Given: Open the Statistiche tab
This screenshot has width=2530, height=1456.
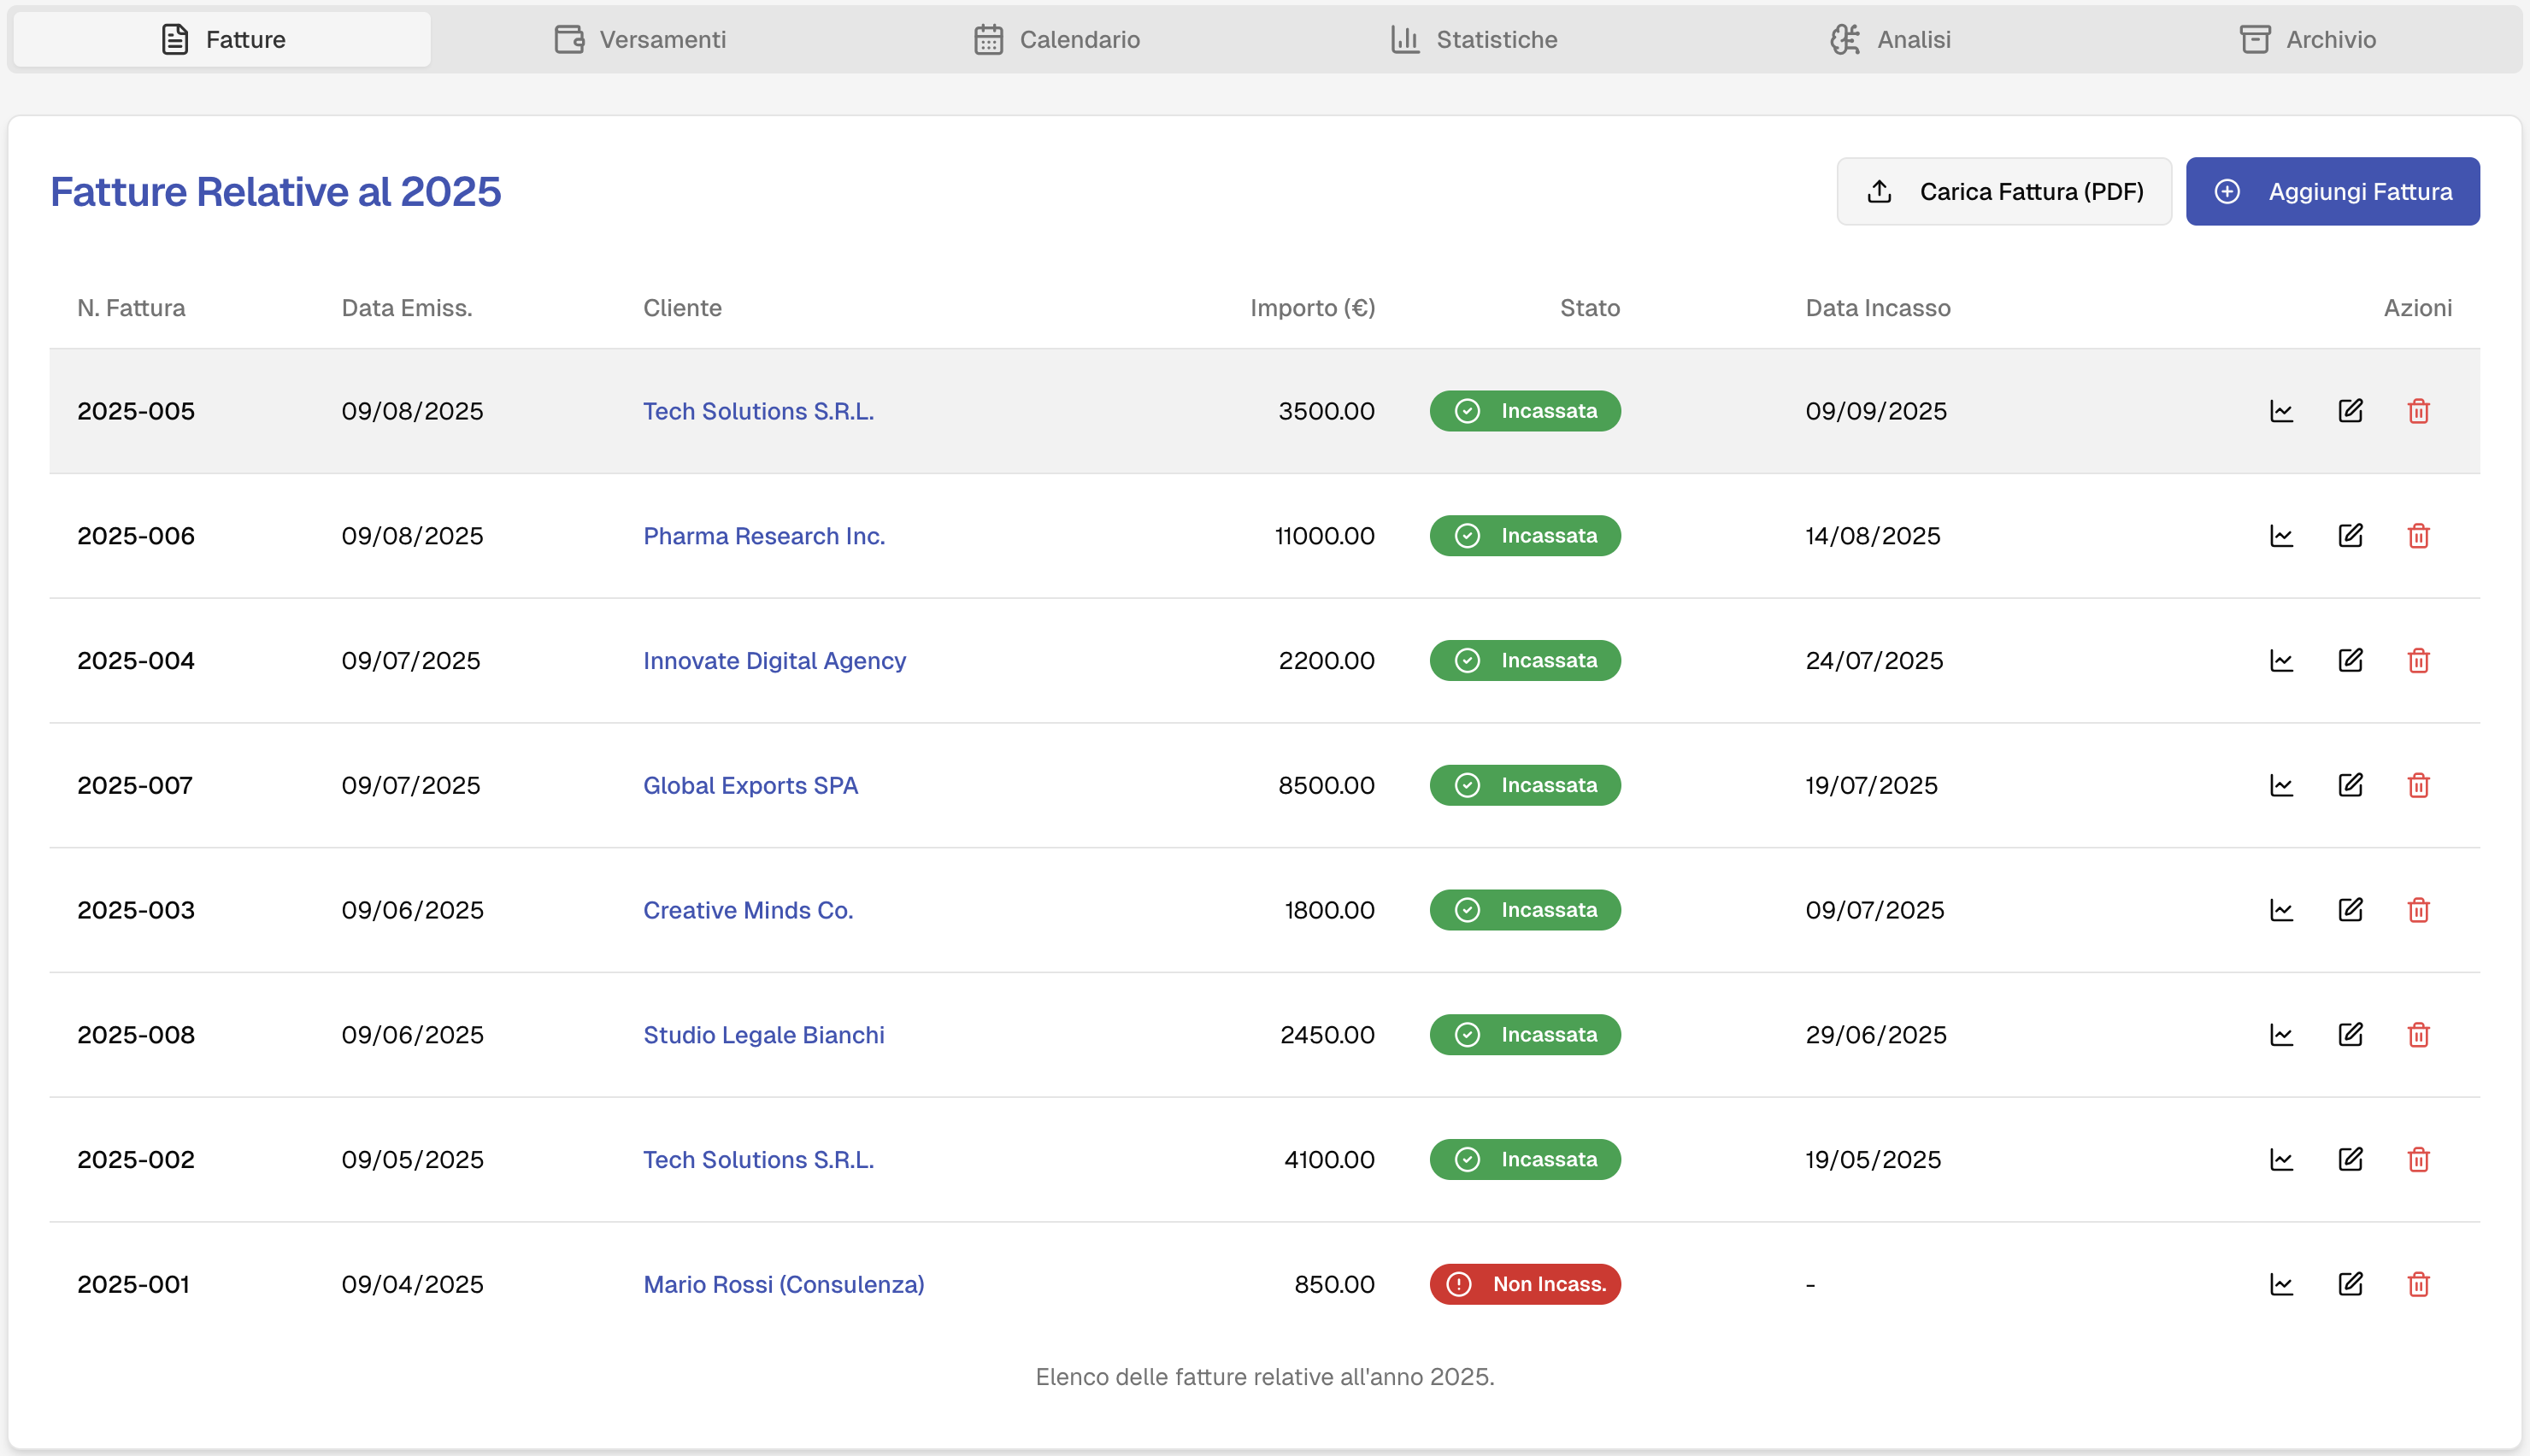Looking at the screenshot, I should point(1474,40).
